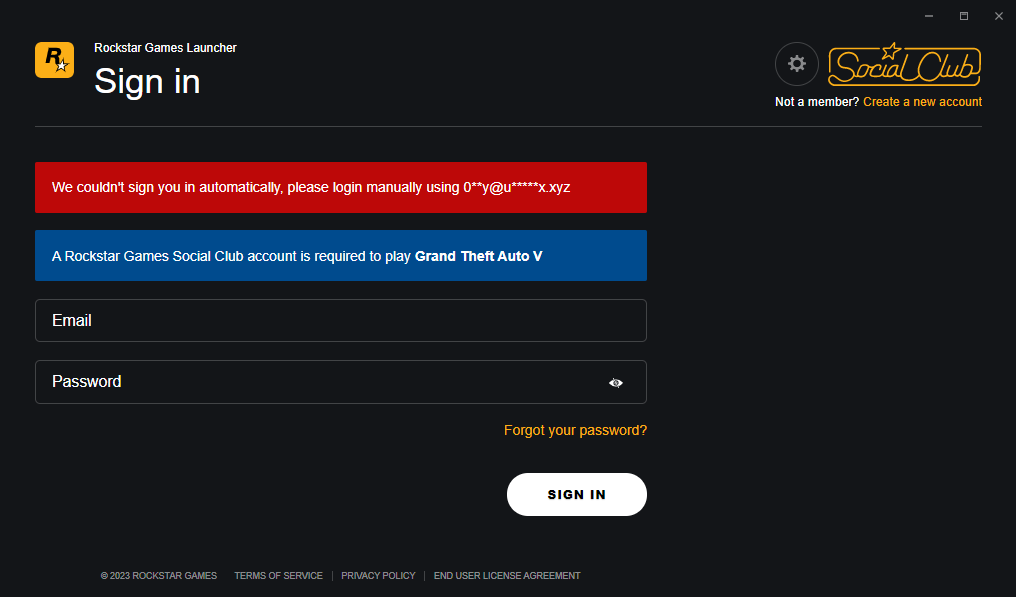Open the Forgot your password link

click(x=575, y=430)
